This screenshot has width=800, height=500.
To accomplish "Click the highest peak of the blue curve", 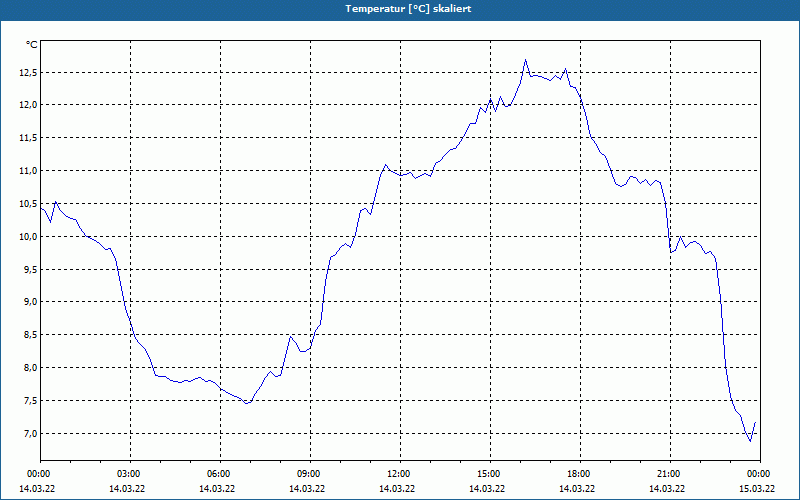I will [526, 60].
